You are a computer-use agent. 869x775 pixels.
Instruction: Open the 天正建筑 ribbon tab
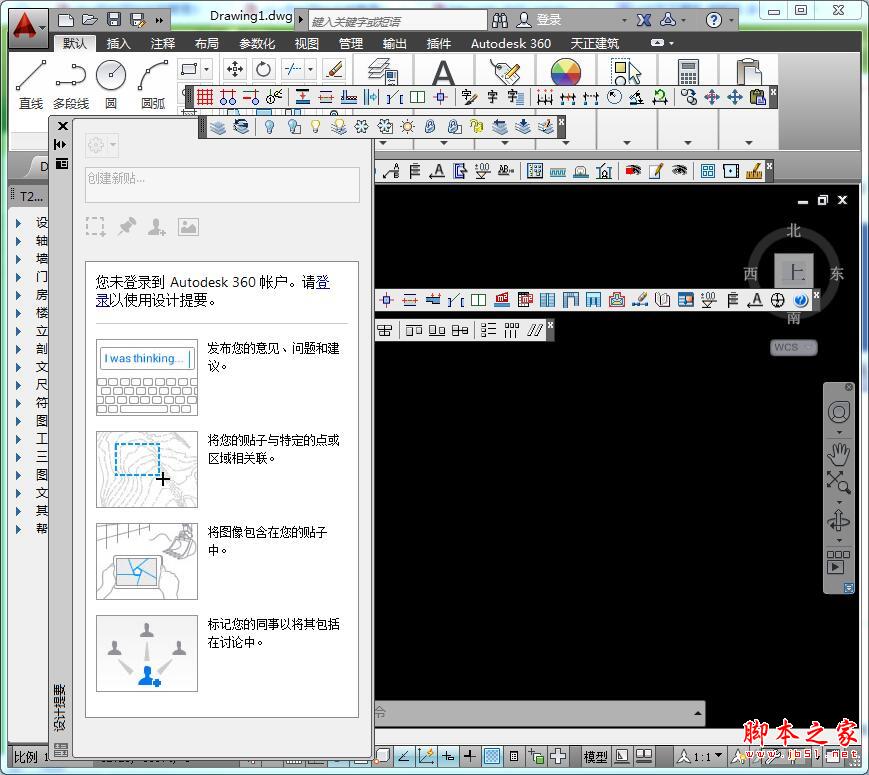tap(595, 43)
